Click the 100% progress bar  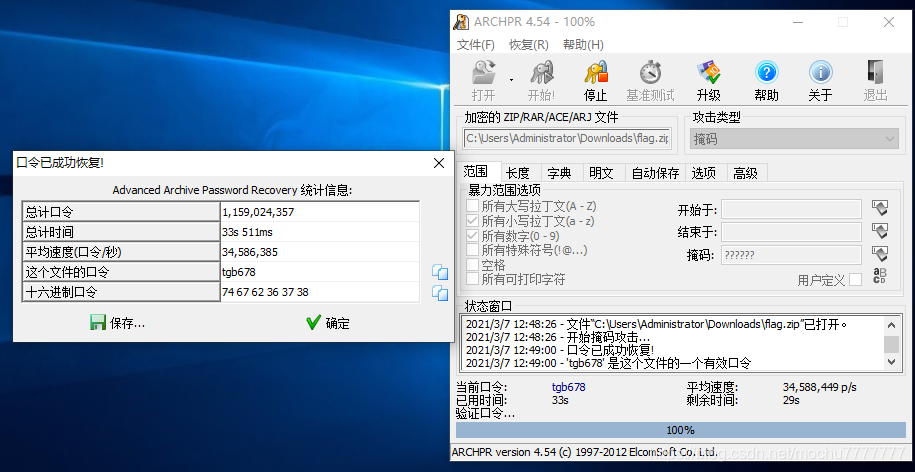tap(680, 431)
